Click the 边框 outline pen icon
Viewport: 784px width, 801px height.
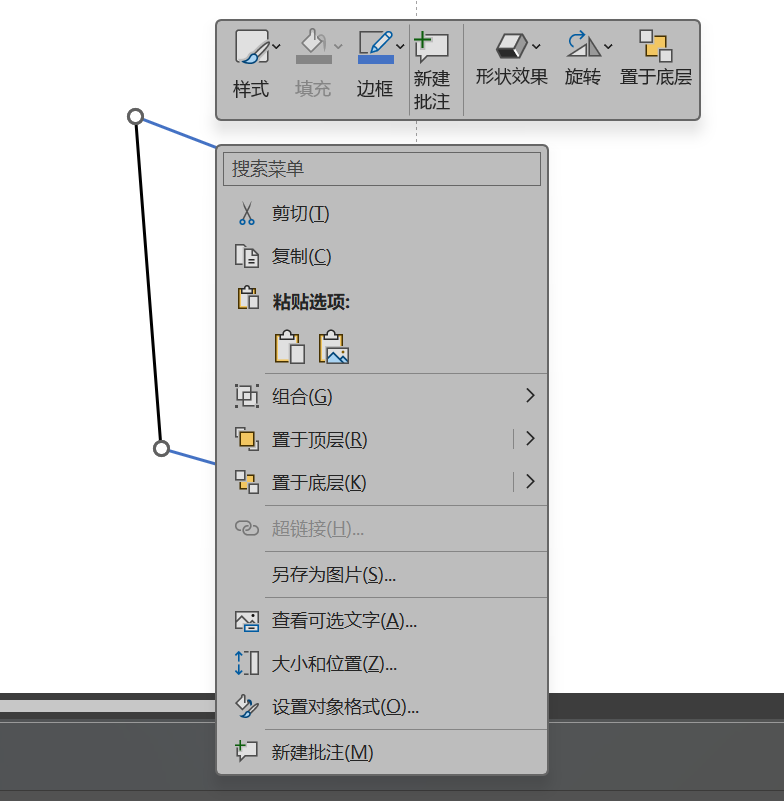tap(376, 42)
